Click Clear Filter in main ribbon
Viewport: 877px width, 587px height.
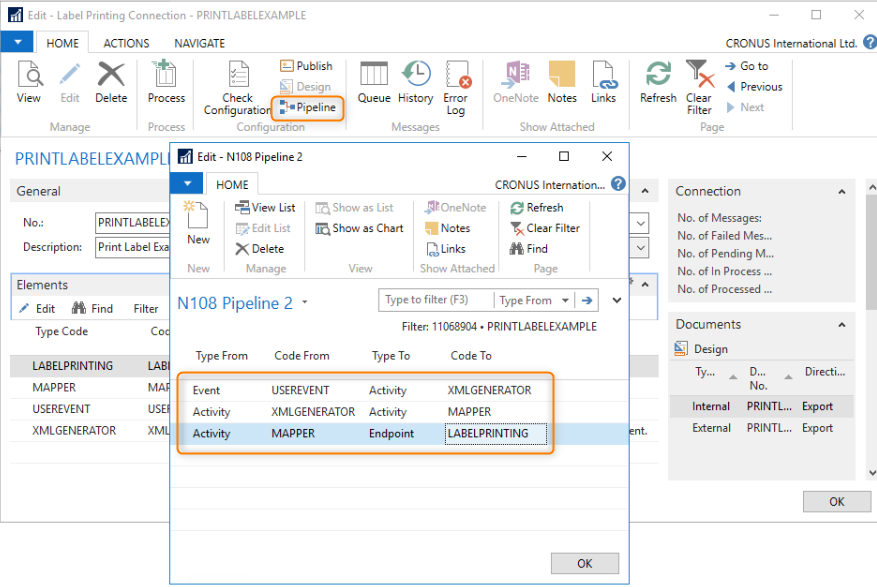pyautogui.click(x=700, y=88)
